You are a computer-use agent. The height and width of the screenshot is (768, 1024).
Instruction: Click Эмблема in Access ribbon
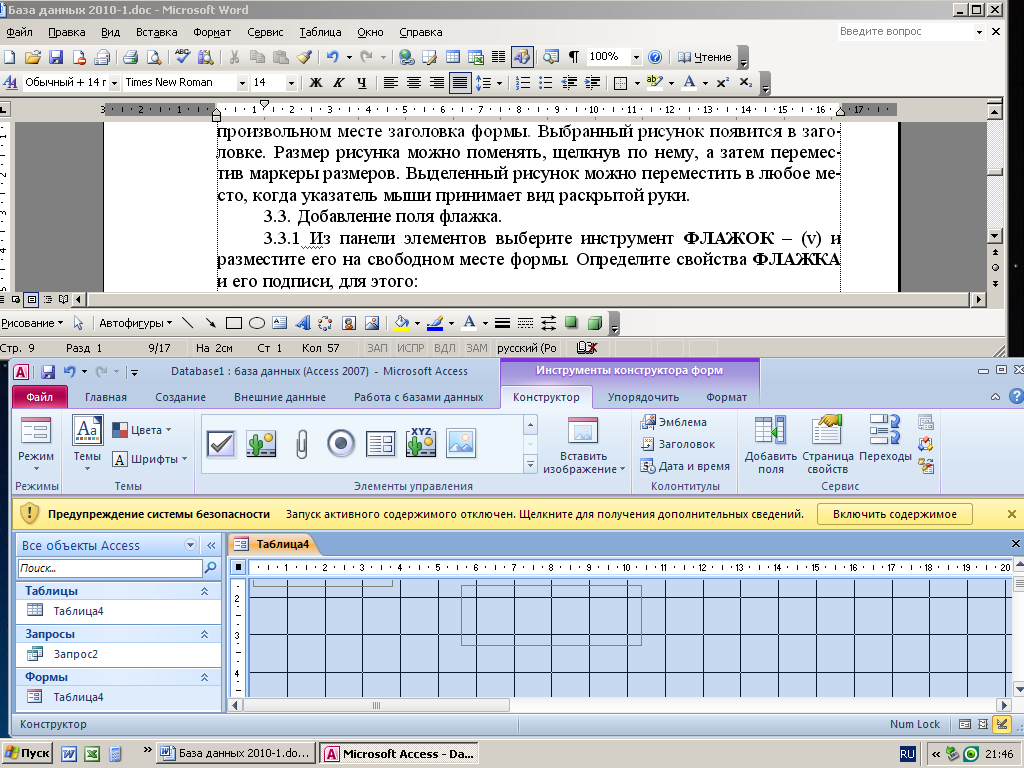click(674, 423)
